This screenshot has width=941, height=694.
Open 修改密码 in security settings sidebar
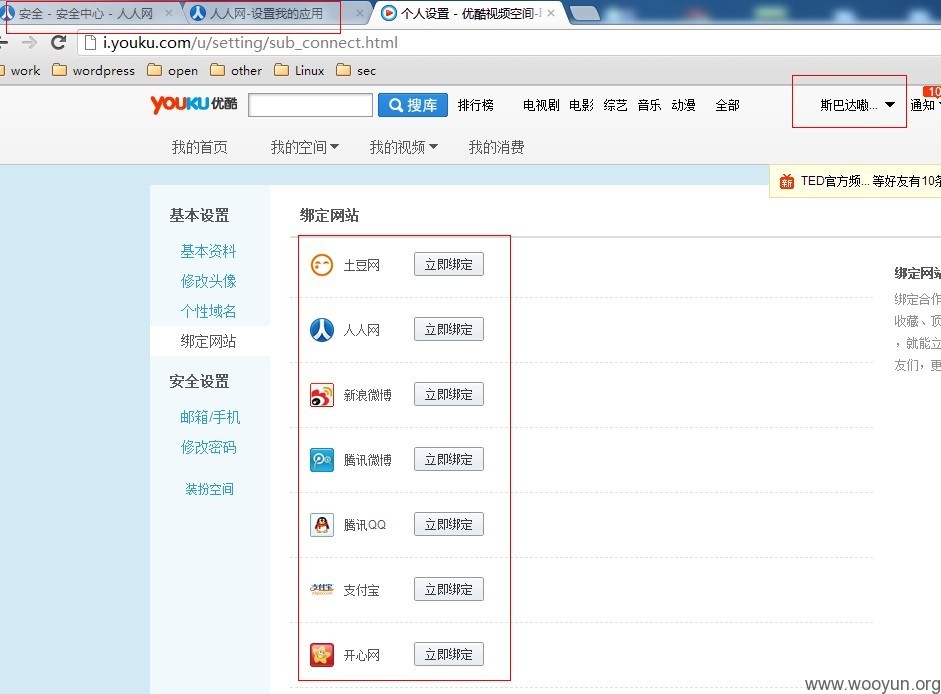[x=208, y=447]
